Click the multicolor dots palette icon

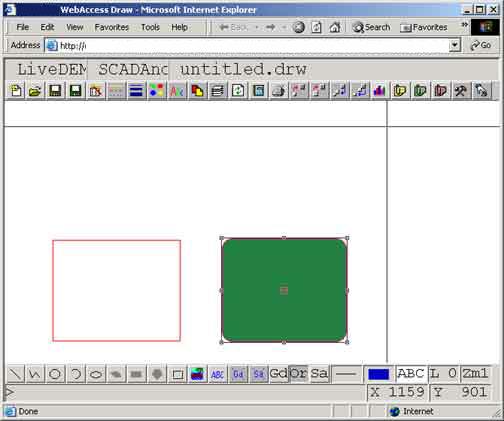point(157,91)
